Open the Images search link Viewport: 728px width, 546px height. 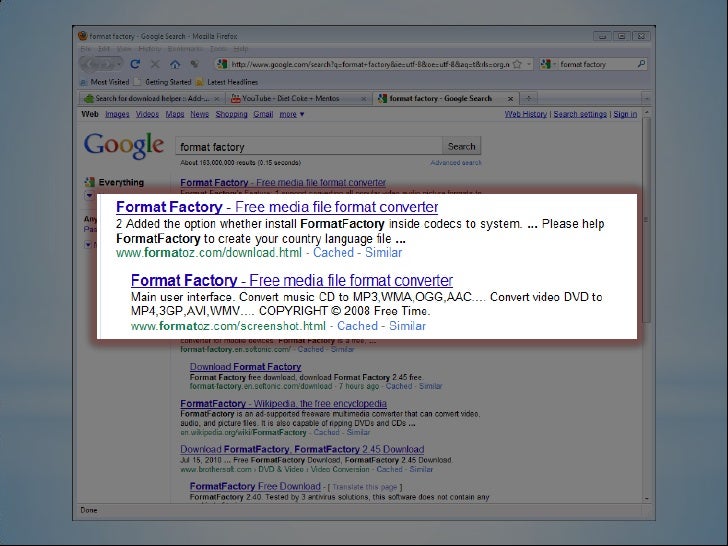point(117,114)
